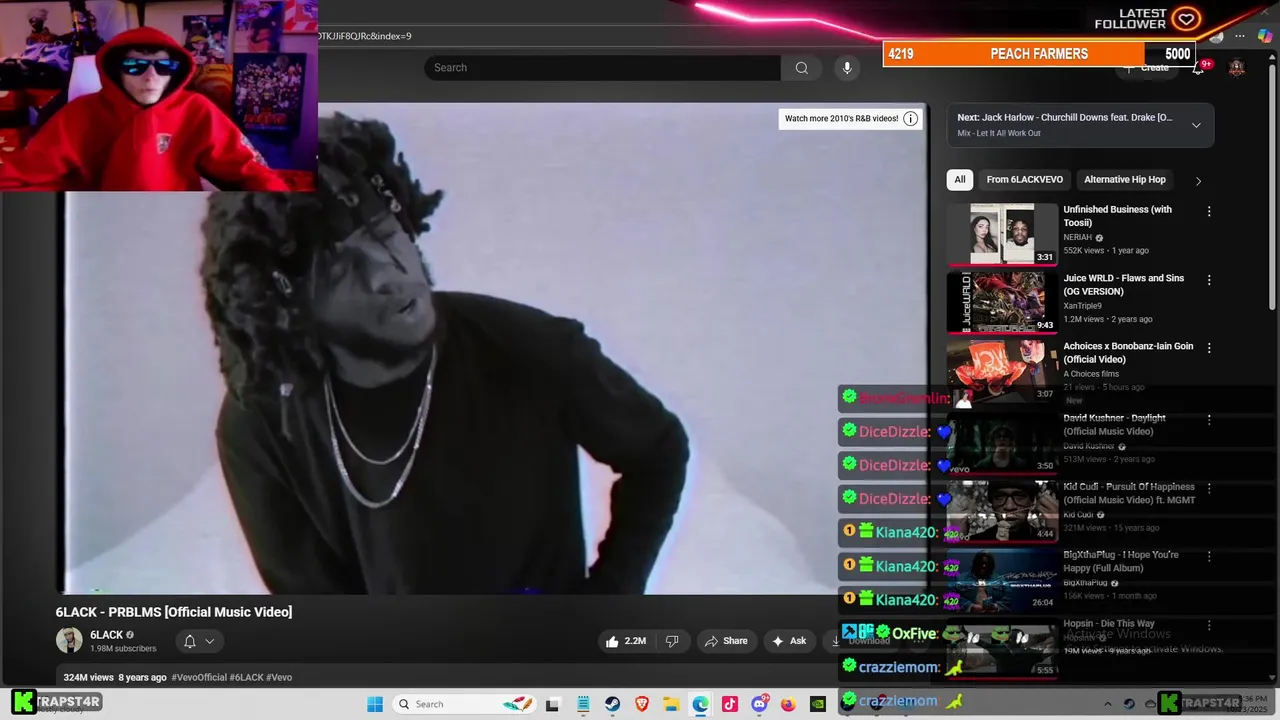The image size is (1280, 720).
Task: Switch to Microsoft Edge on the taskbar
Action: tap(700, 704)
